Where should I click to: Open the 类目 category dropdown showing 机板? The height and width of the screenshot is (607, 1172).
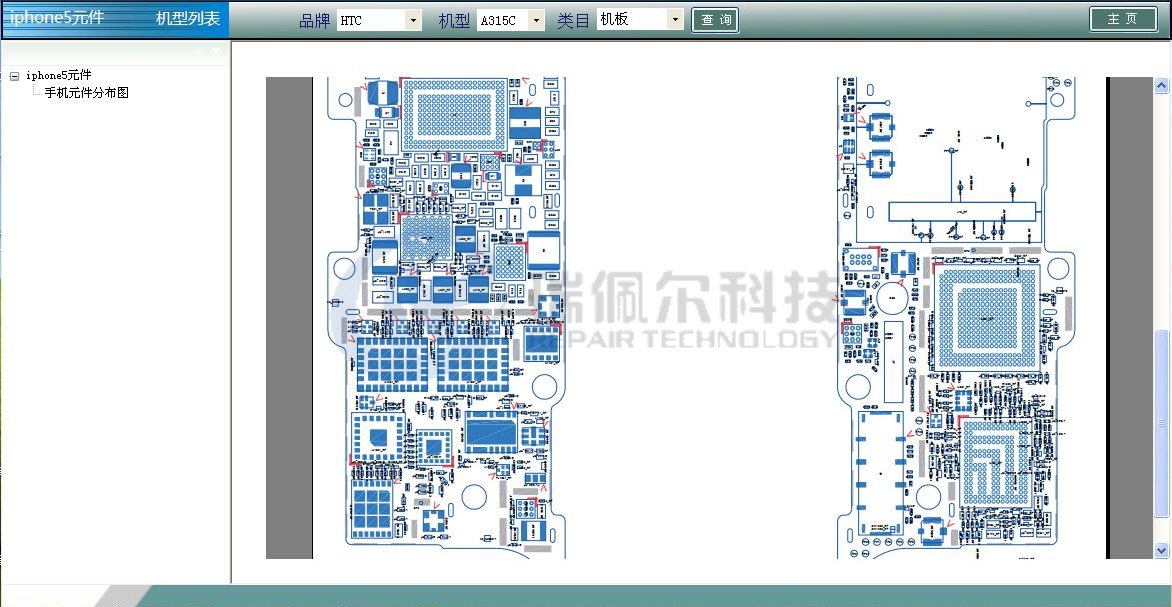tap(675, 20)
